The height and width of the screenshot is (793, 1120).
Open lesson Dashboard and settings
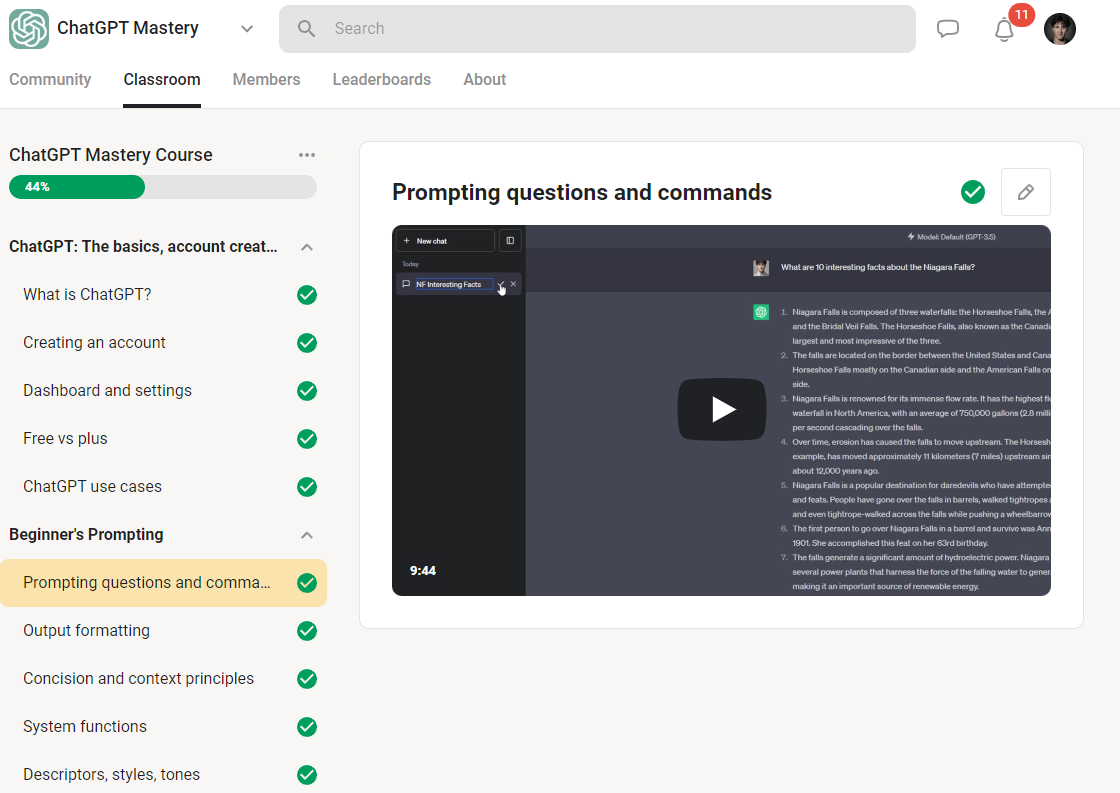tap(107, 390)
